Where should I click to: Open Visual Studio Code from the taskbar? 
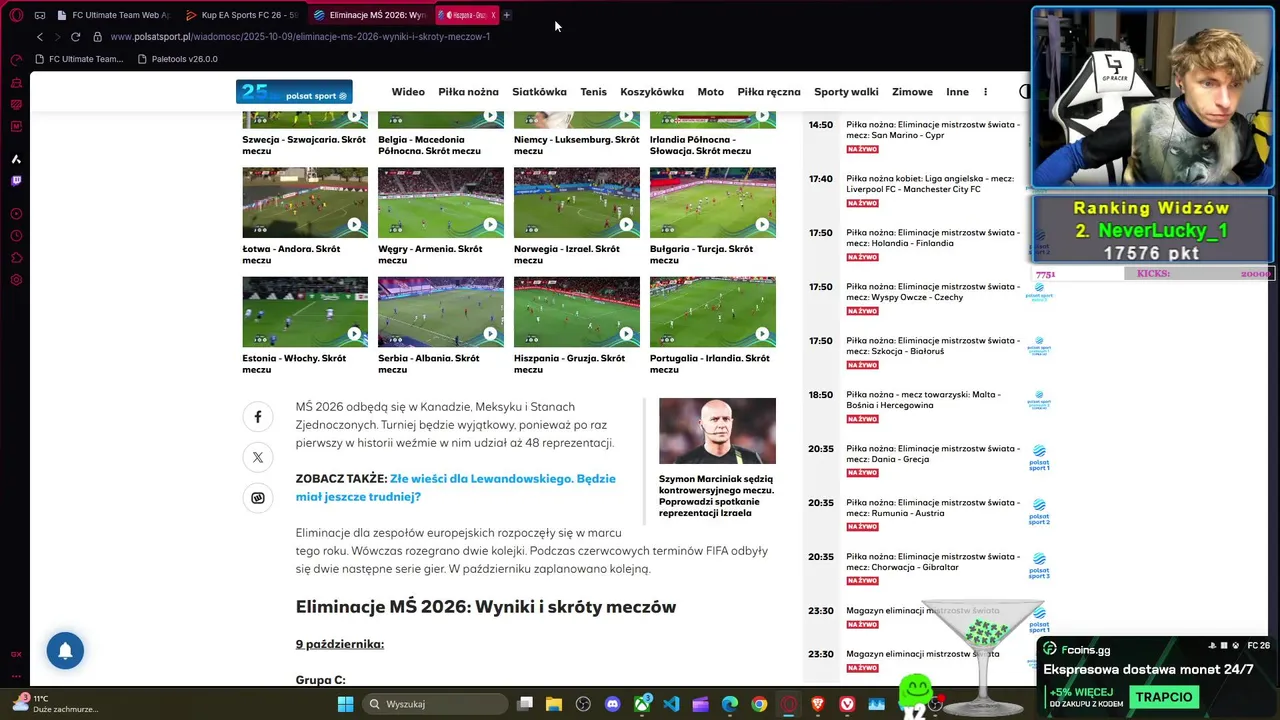point(671,704)
